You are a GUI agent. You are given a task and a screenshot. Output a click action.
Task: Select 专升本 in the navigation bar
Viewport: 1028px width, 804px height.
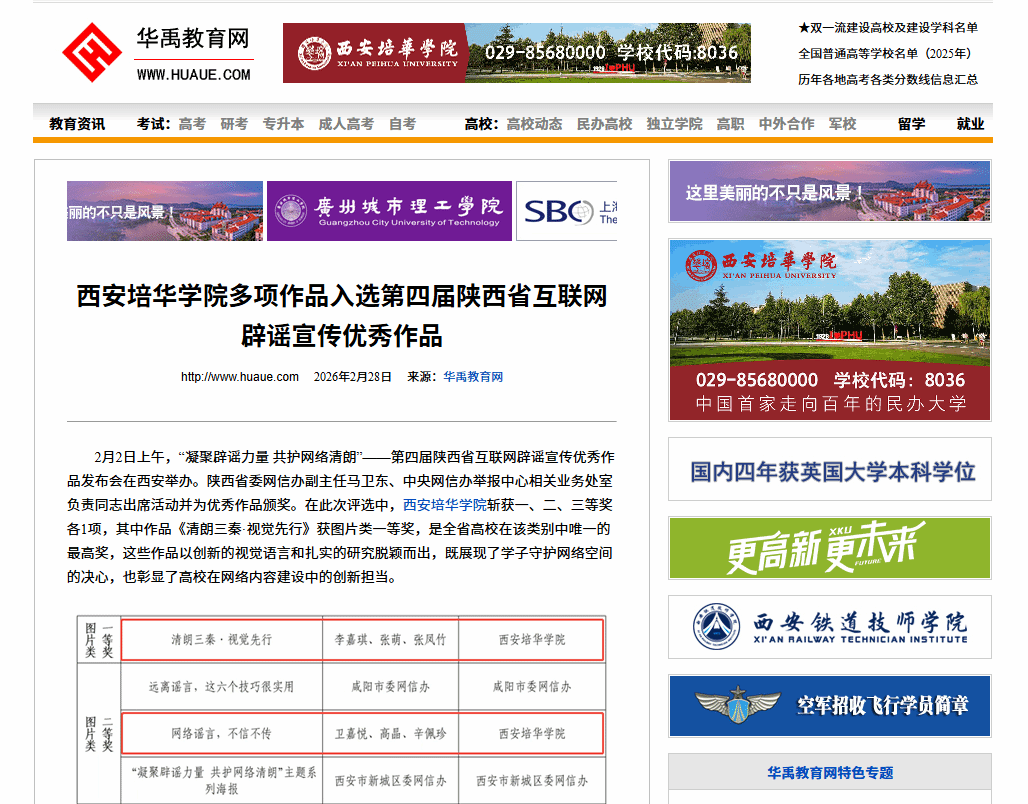coord(283,124)
